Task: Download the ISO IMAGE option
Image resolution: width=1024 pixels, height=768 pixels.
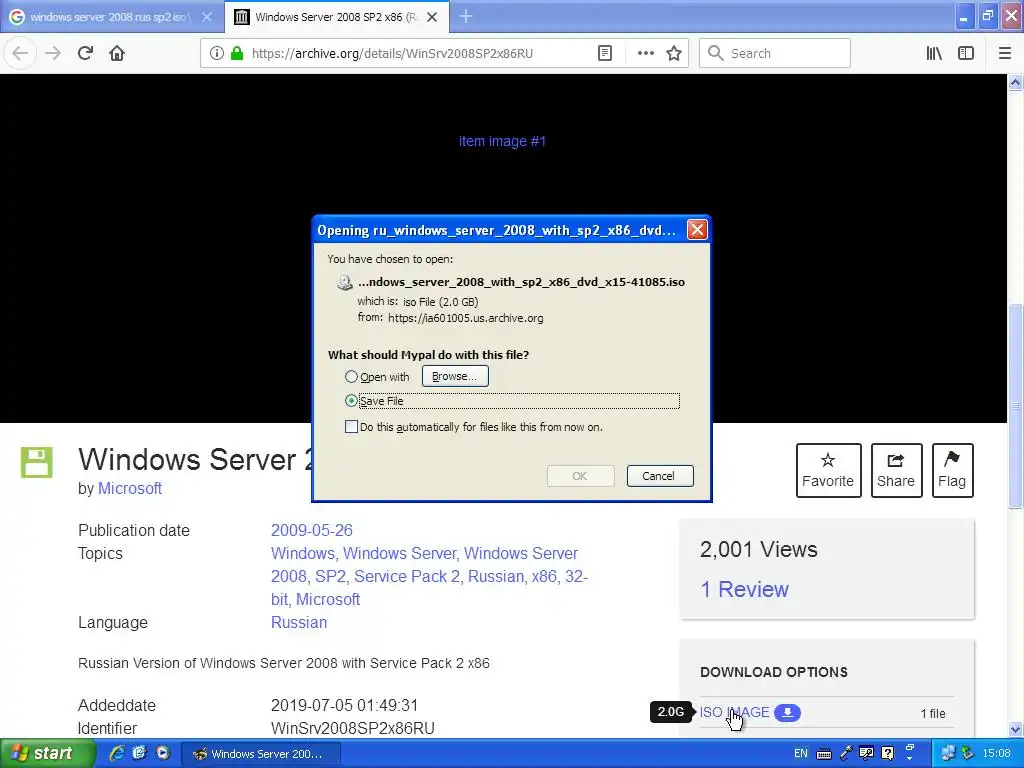Action: point(735,712)
